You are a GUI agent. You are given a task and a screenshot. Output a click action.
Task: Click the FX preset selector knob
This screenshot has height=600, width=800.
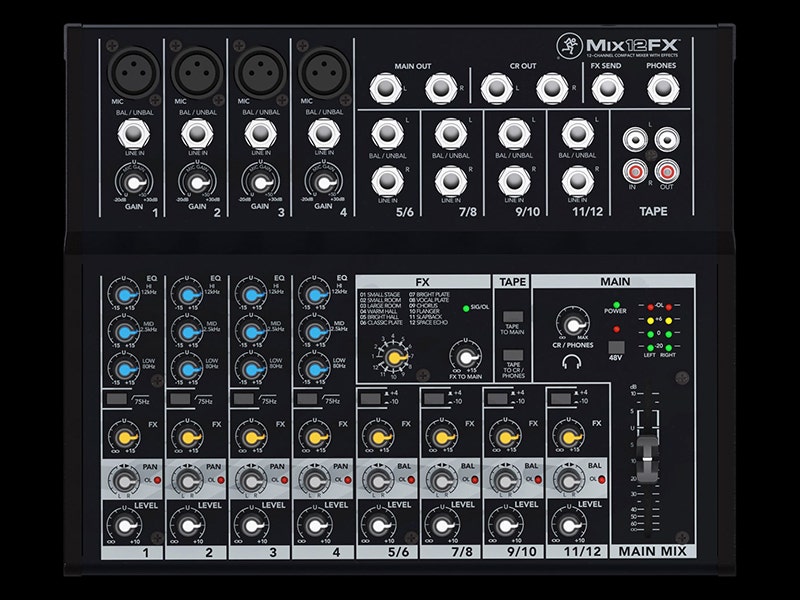tap(392, 357)
